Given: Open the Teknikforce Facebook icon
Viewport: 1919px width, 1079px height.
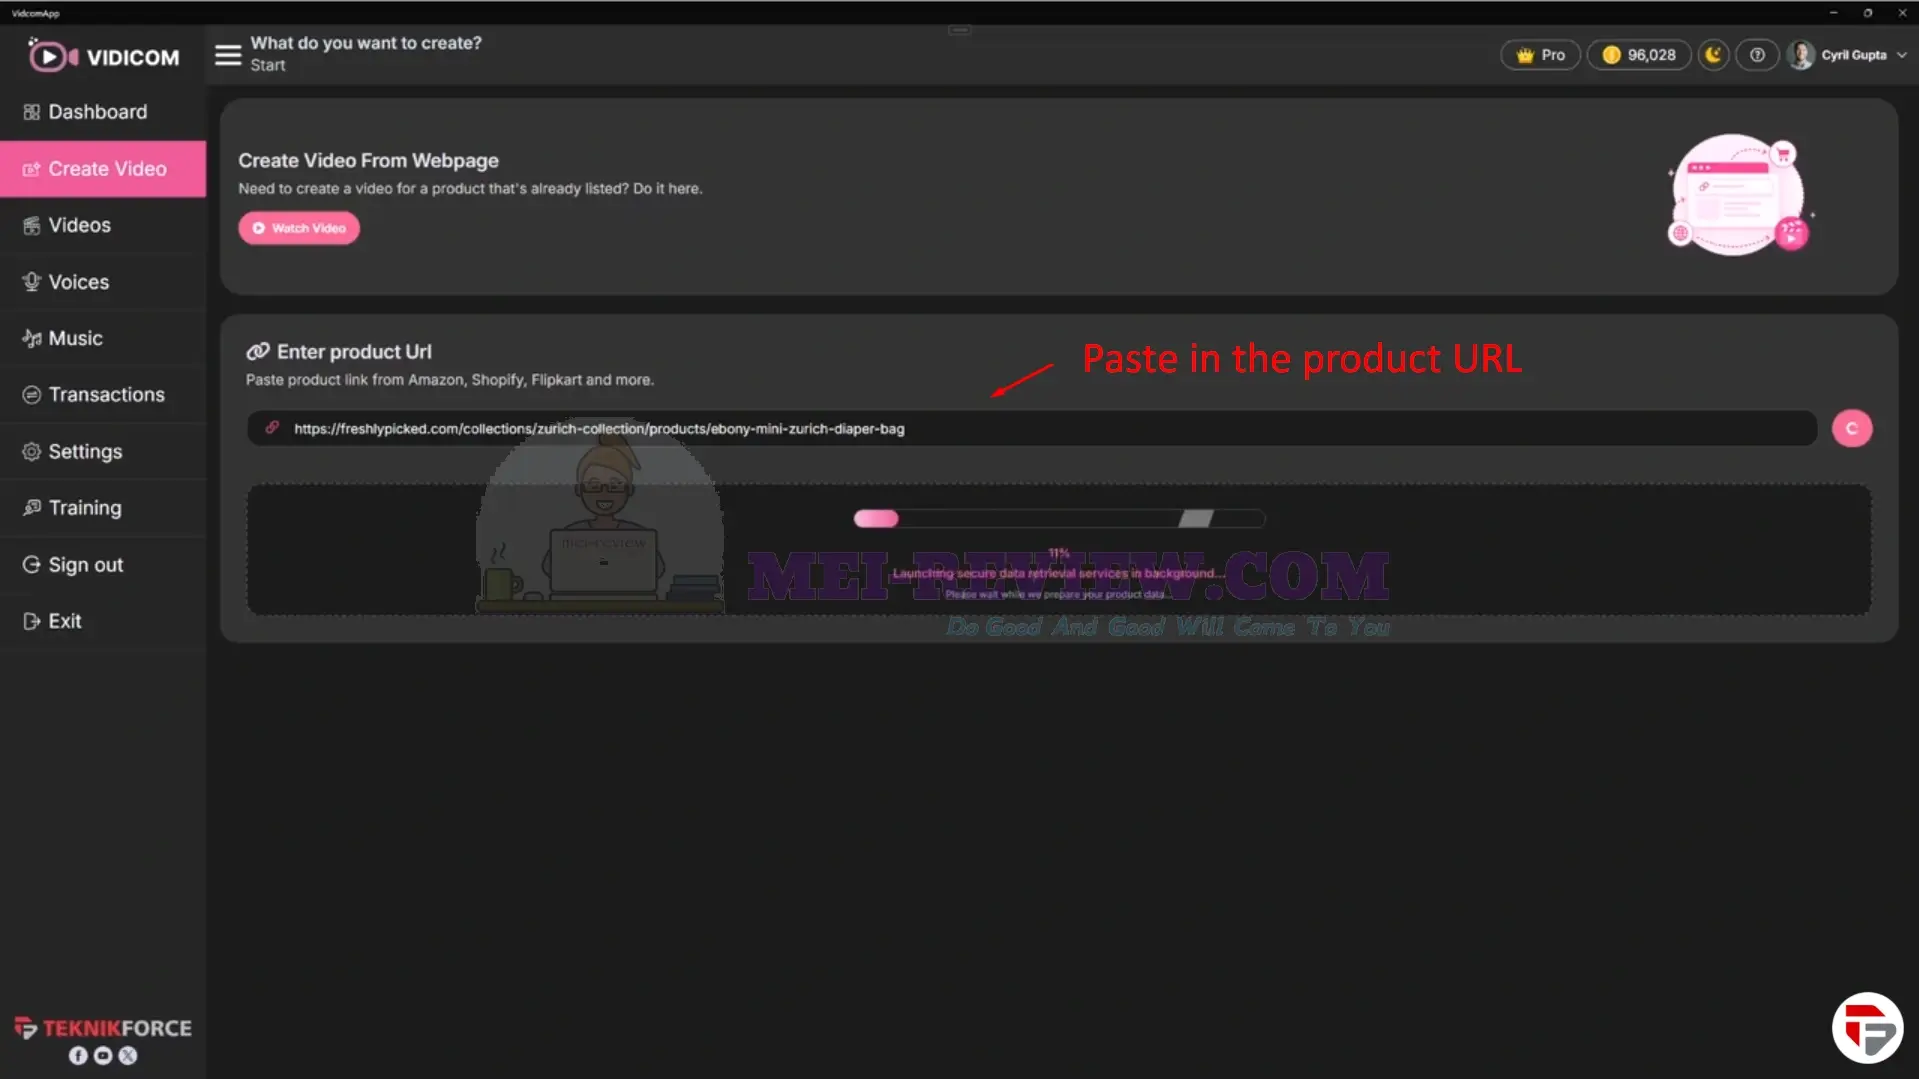Looking at the screenshot, I should [x=78, y=1056].
